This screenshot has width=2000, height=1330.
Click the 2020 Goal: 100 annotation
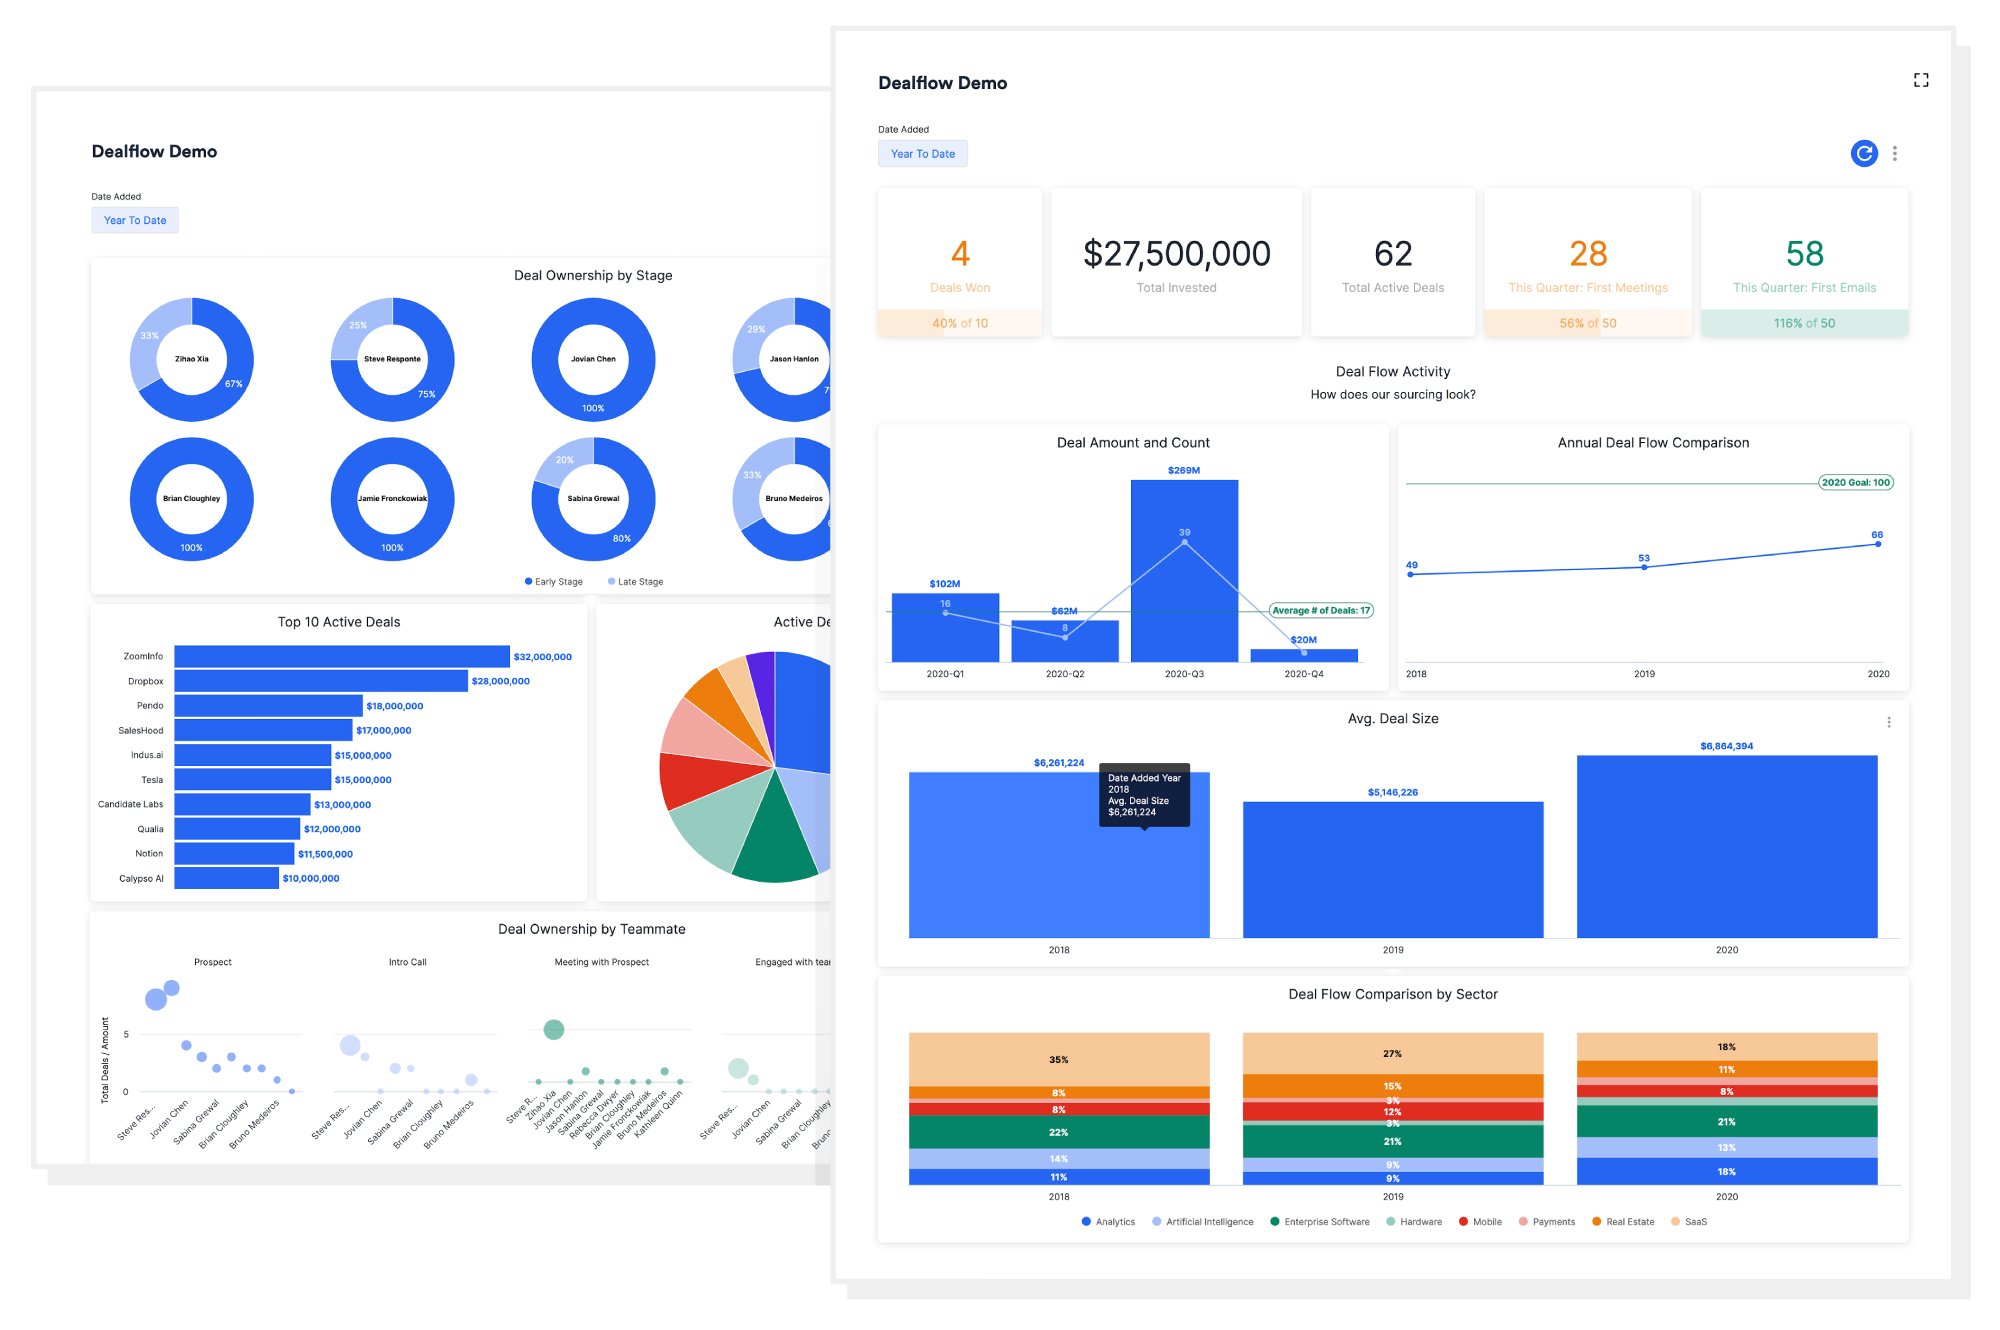click(1855, 481)
